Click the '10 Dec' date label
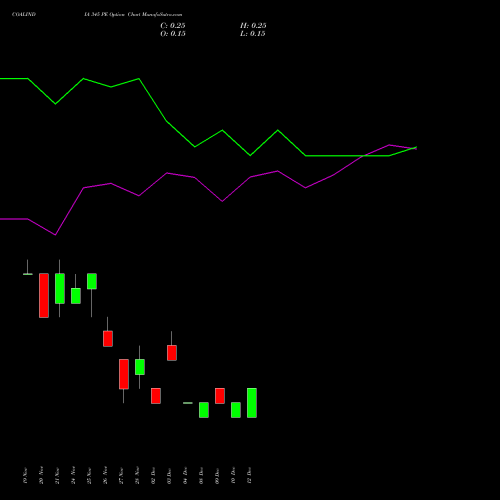This screenshot has width=500, height=500. point(233,475)
